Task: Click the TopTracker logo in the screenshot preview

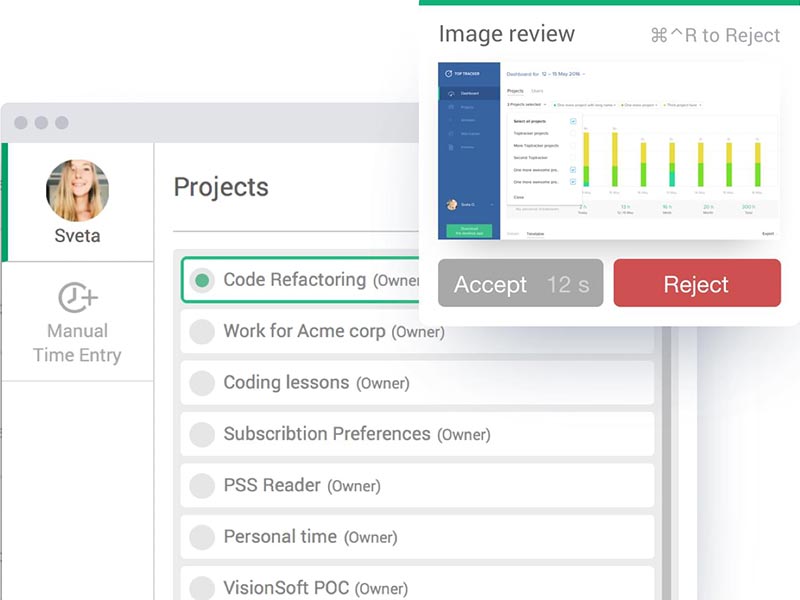Action: 448,73
